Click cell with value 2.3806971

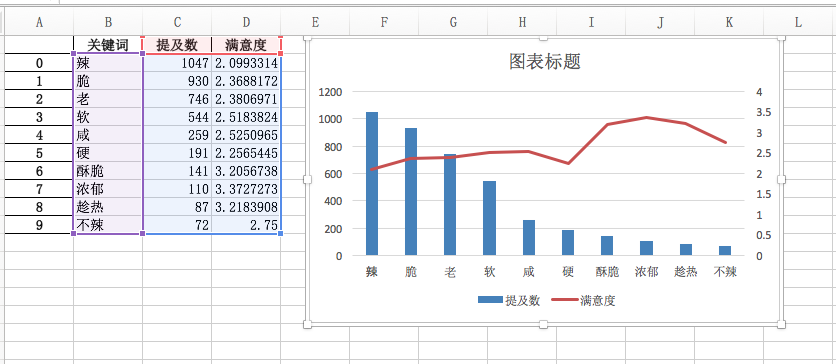[246, 99]
